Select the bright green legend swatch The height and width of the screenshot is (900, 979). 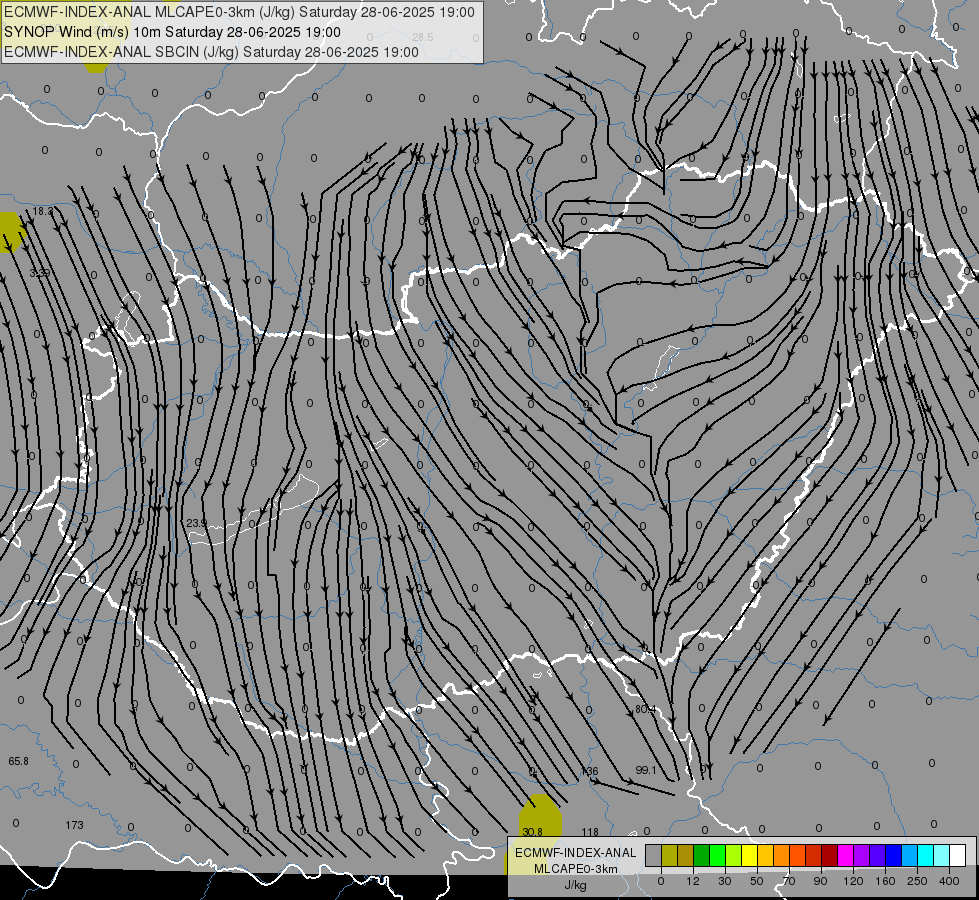(x=717, y=855)
